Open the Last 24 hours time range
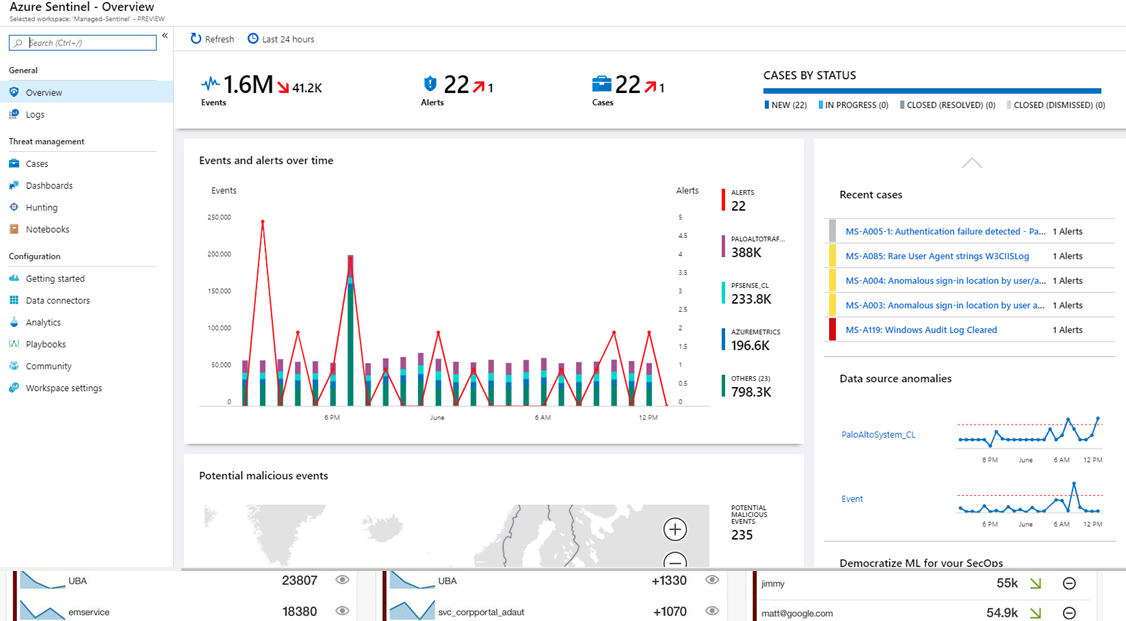This screenshot has height=621, width=1126. pos(281,39)
